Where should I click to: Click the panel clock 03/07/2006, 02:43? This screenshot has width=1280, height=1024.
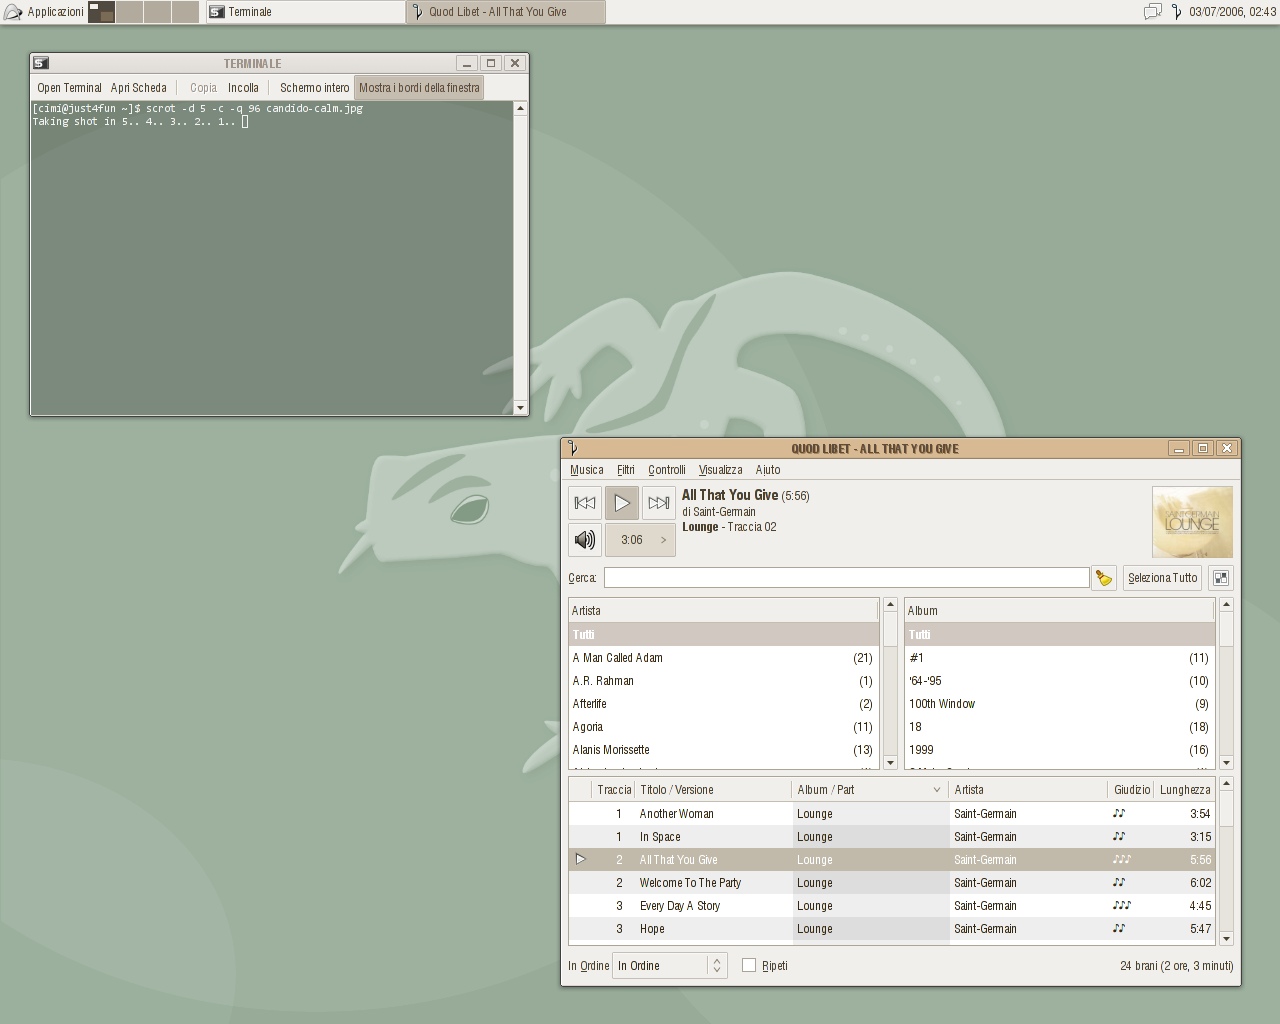coord(1232,12)
